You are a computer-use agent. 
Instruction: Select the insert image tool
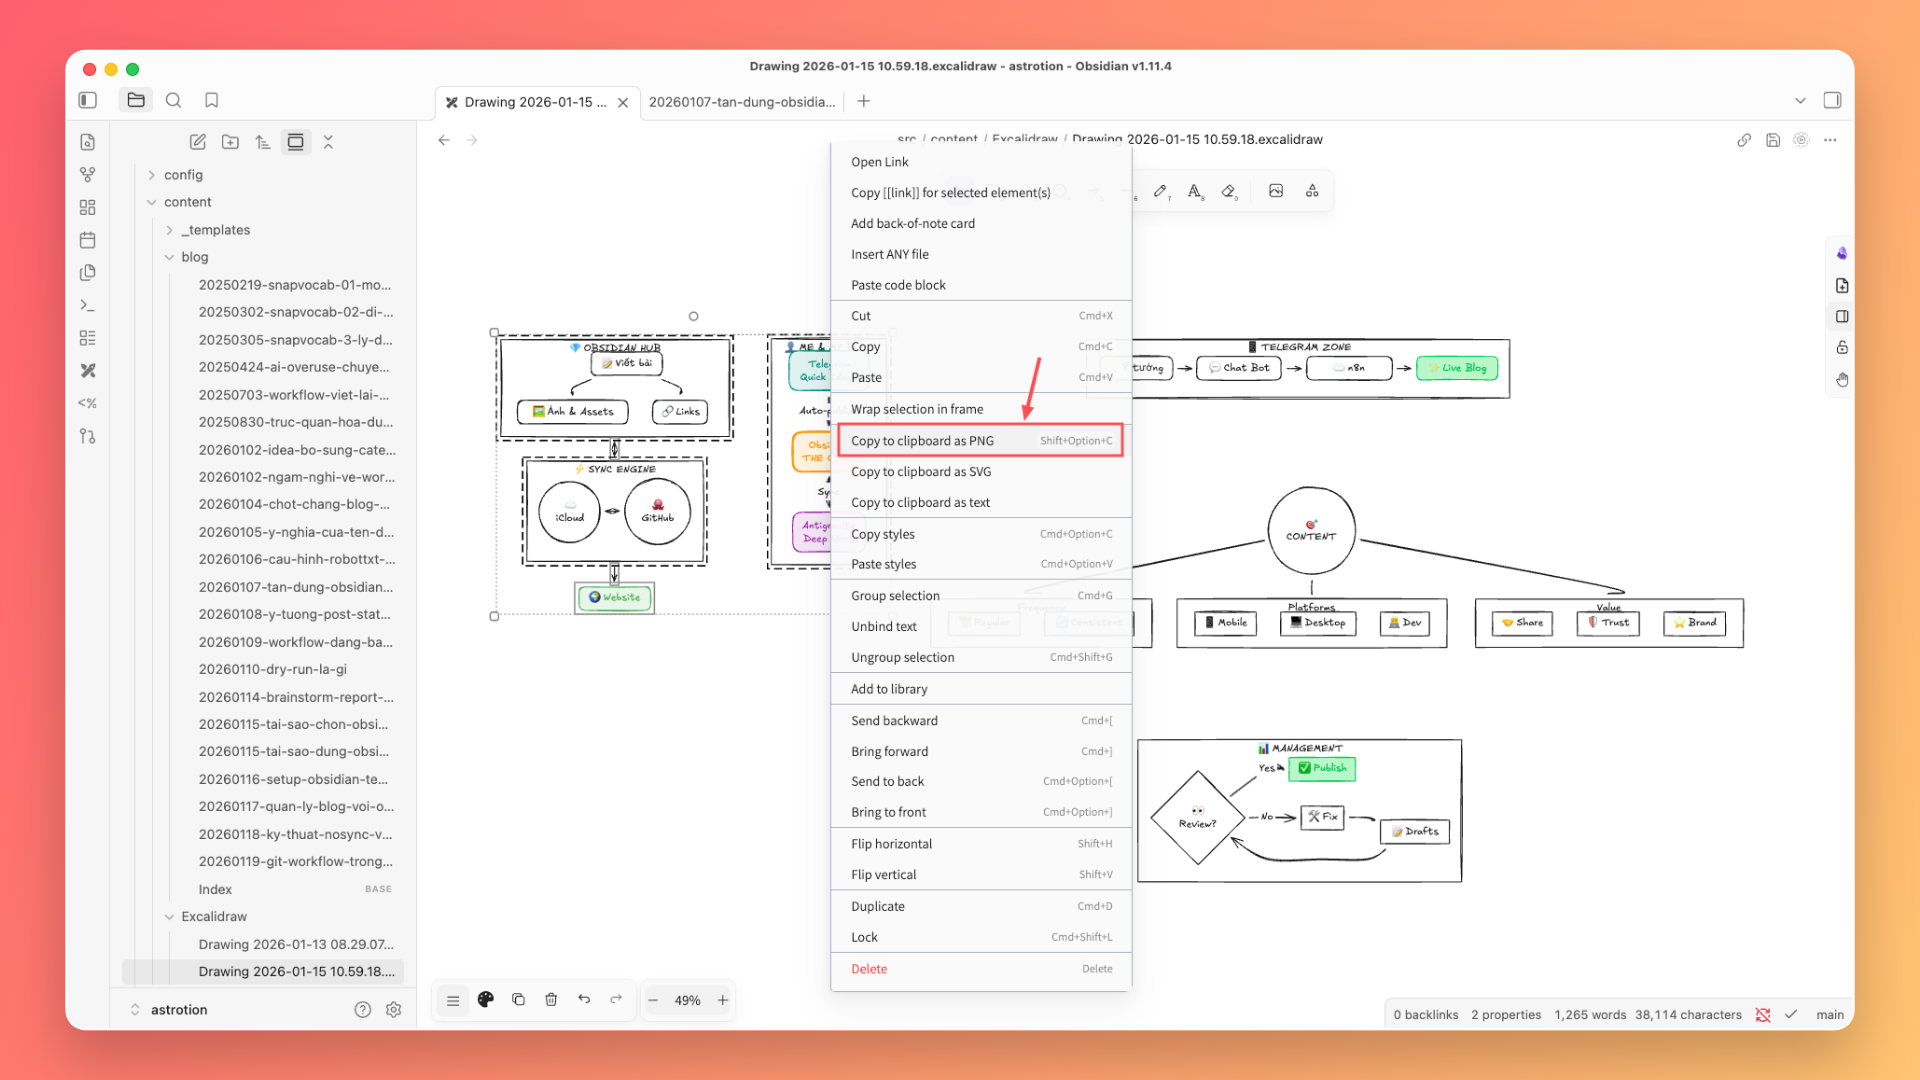click(1276, 191)
